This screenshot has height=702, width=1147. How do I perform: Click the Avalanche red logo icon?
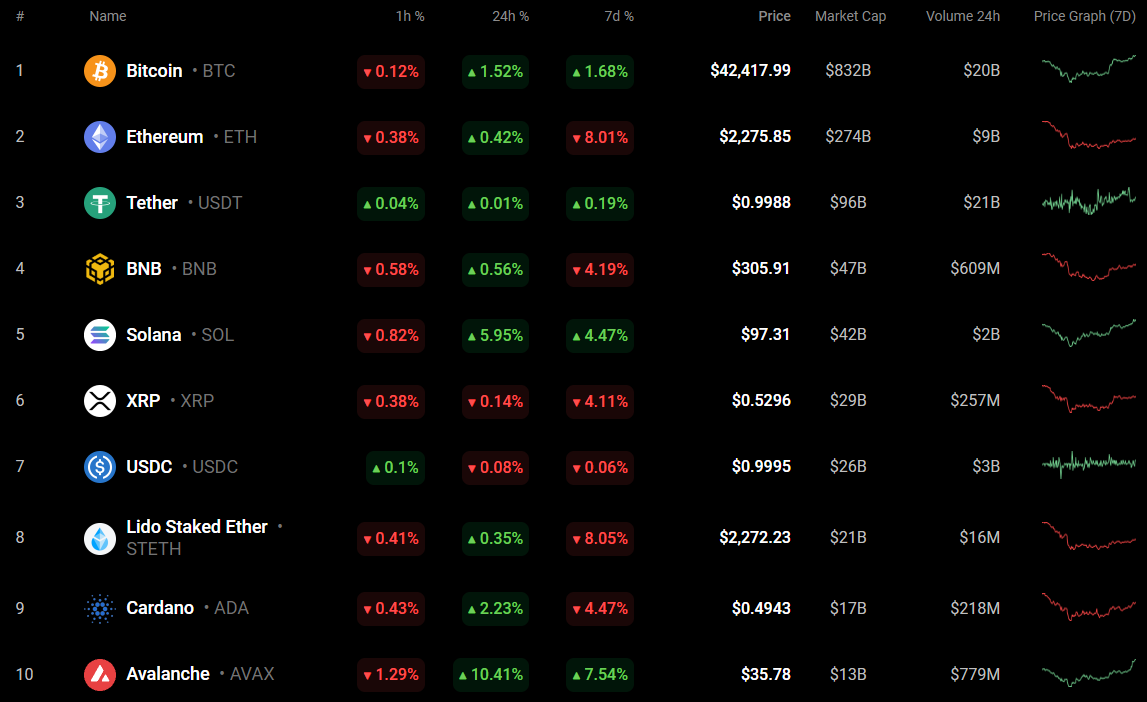pyautogui.click(x=100, y=674)
